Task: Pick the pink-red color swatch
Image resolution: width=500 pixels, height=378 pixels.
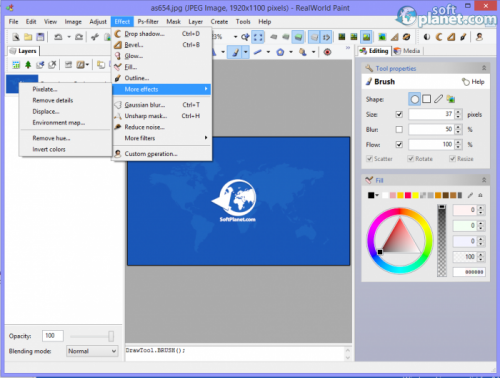Action: click(408, 195)
